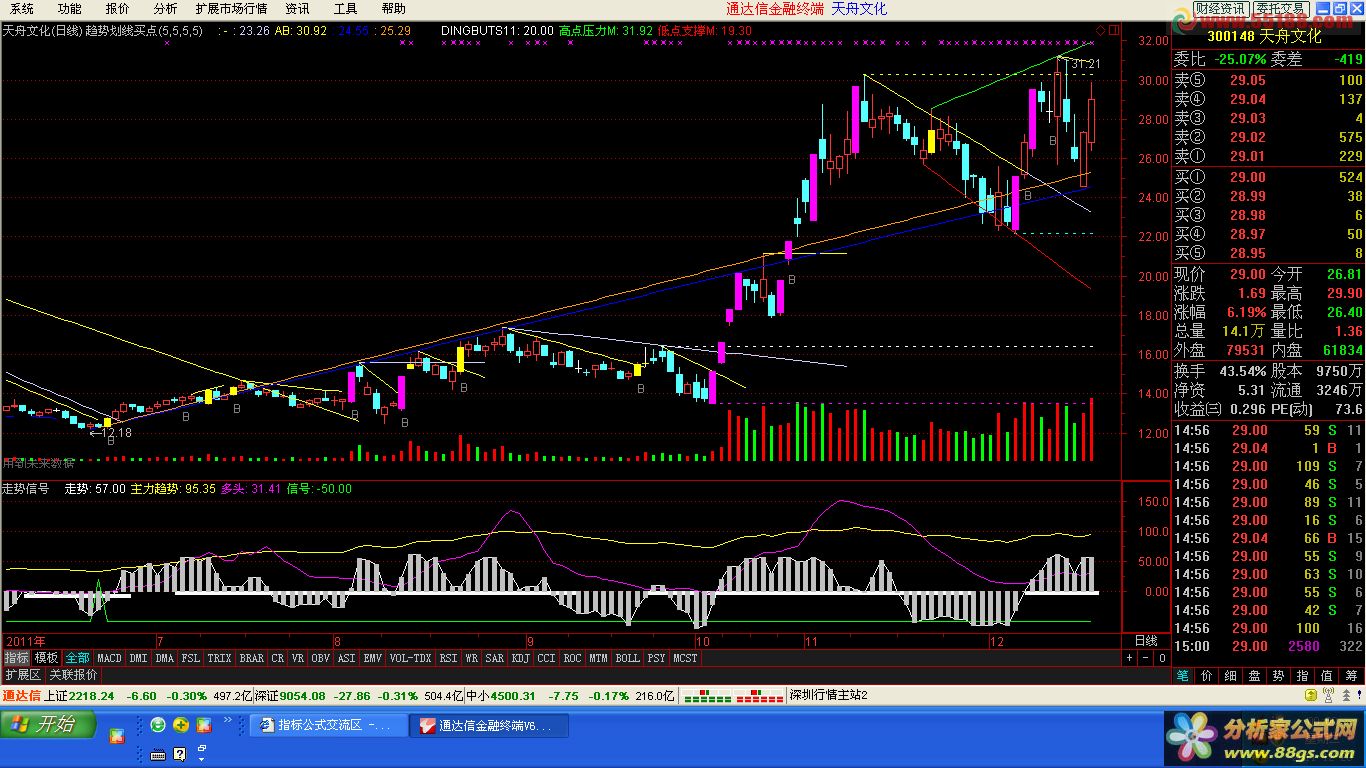This screenshot has width=1366, height=768.
Task: Select the 筹 chip distribution tab
Action: (1351, 676)
